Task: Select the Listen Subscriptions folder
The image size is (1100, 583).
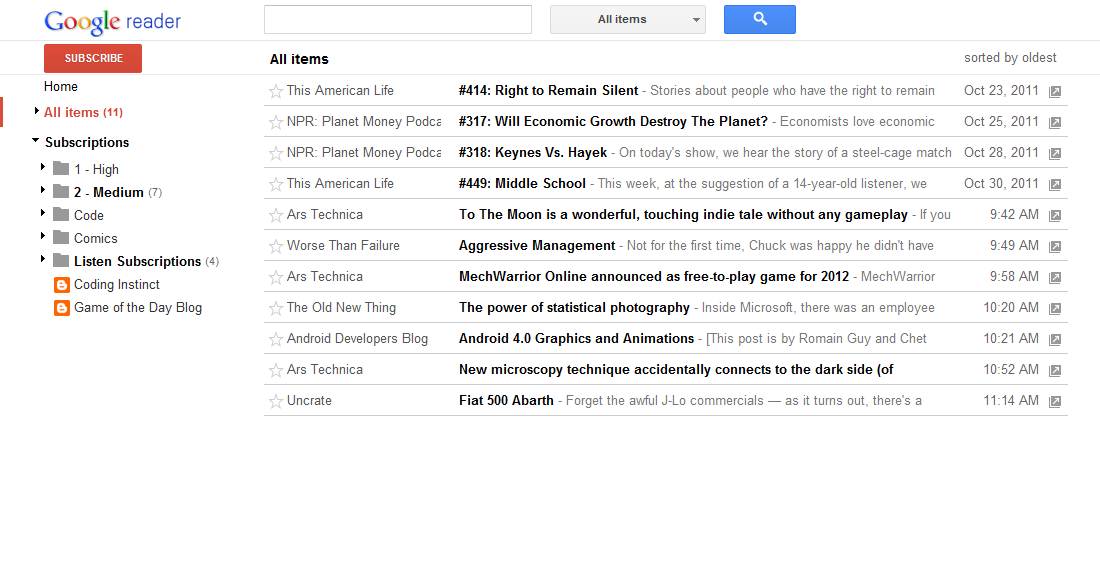Action: [x=136, y=262]
